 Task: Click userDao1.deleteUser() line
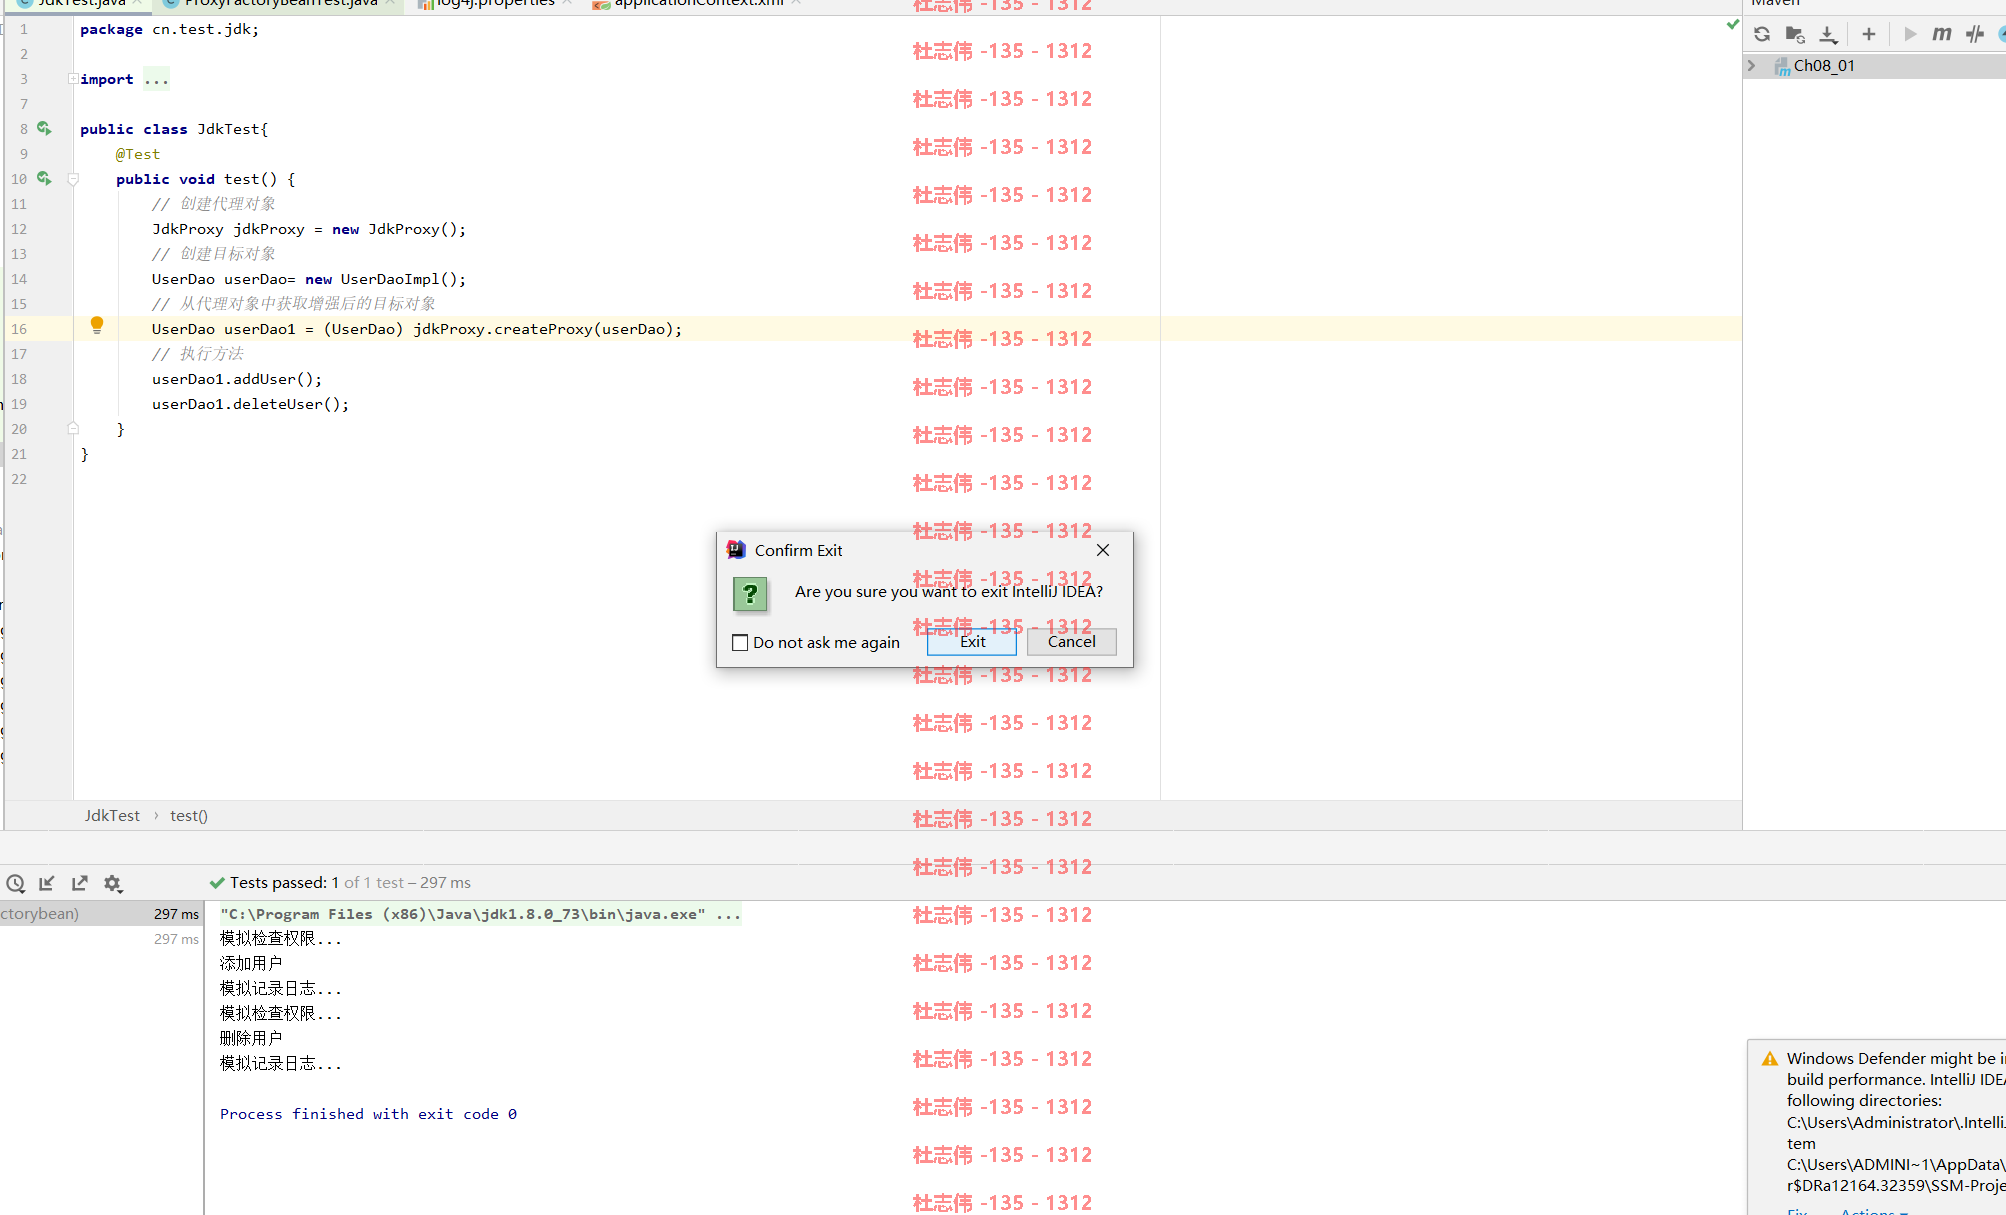[250, 404]
